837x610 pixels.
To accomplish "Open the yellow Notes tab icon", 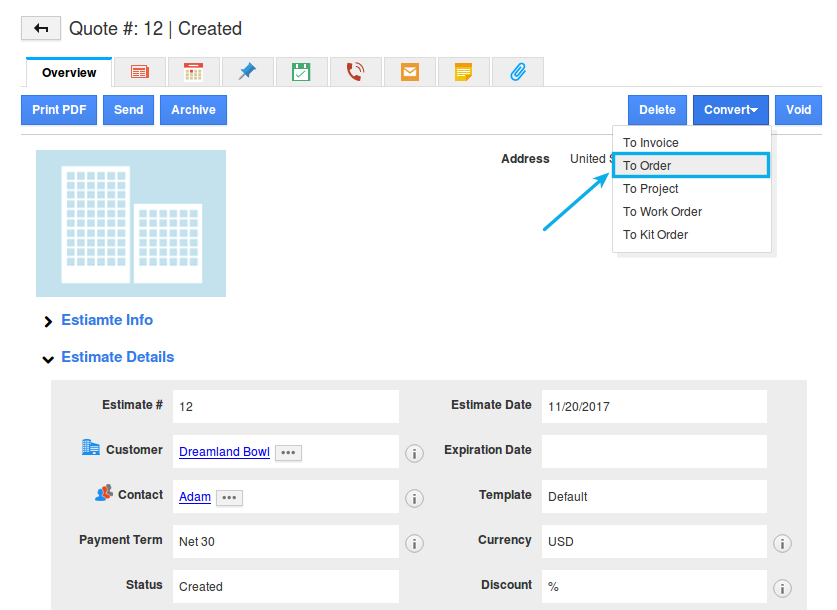I will coord(463,72).
